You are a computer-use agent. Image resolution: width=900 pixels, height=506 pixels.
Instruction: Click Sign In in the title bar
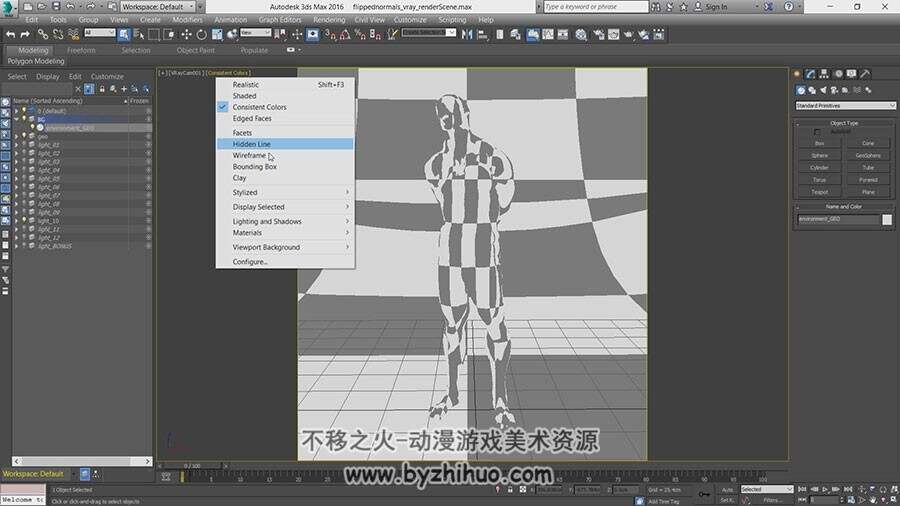[x=716, y=7]
